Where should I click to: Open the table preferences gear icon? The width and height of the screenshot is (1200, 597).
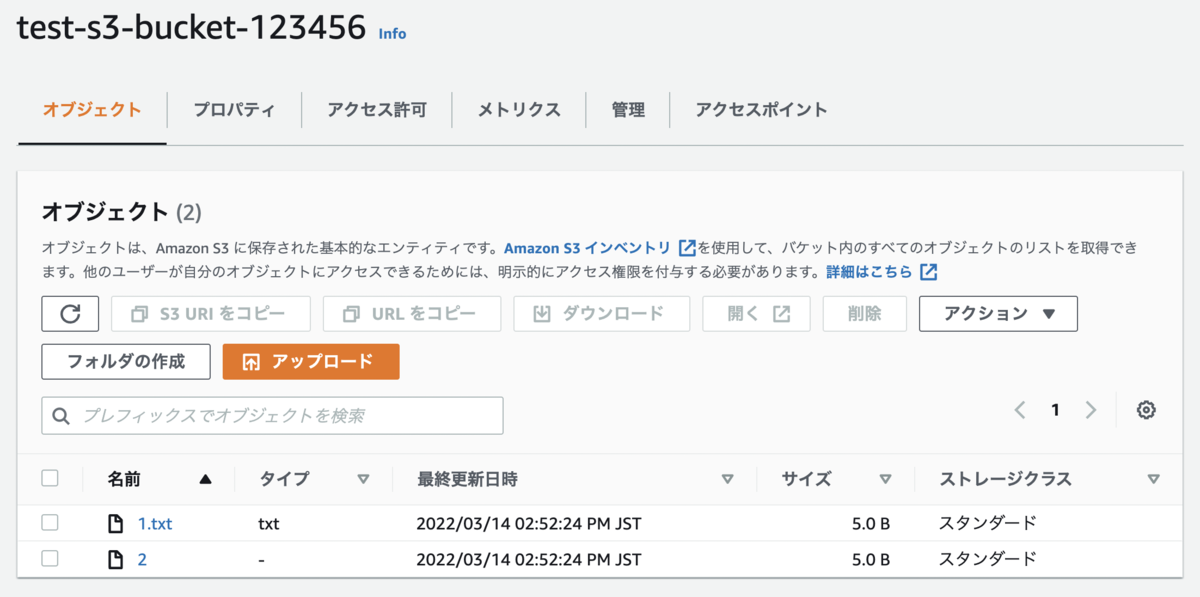pos(1146,410)
